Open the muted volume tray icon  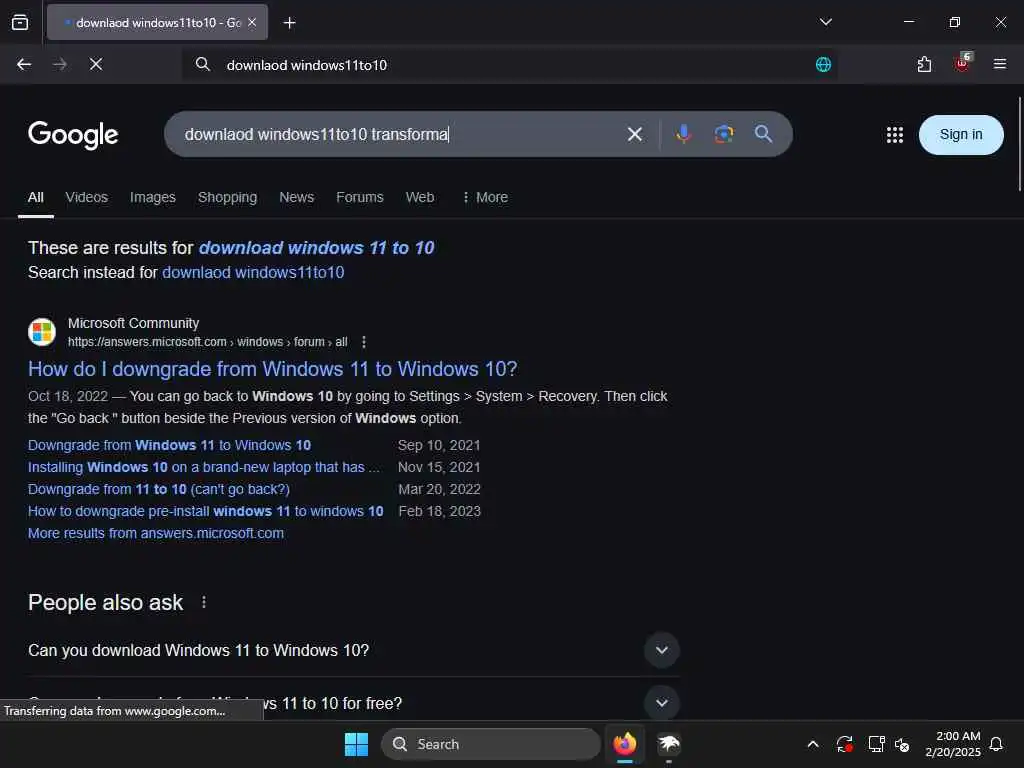point(903,744)
